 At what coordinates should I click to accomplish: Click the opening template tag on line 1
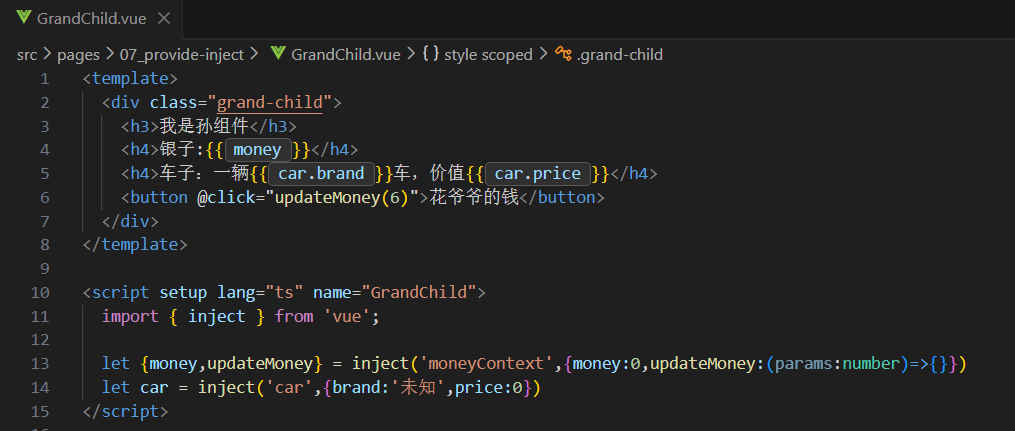[130, 79]
